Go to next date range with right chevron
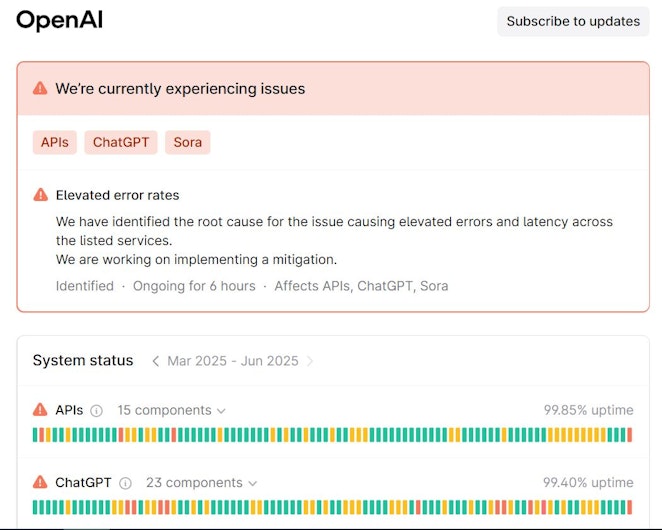The width and height of the screenshot is (662, 530). tap(310, 361)
